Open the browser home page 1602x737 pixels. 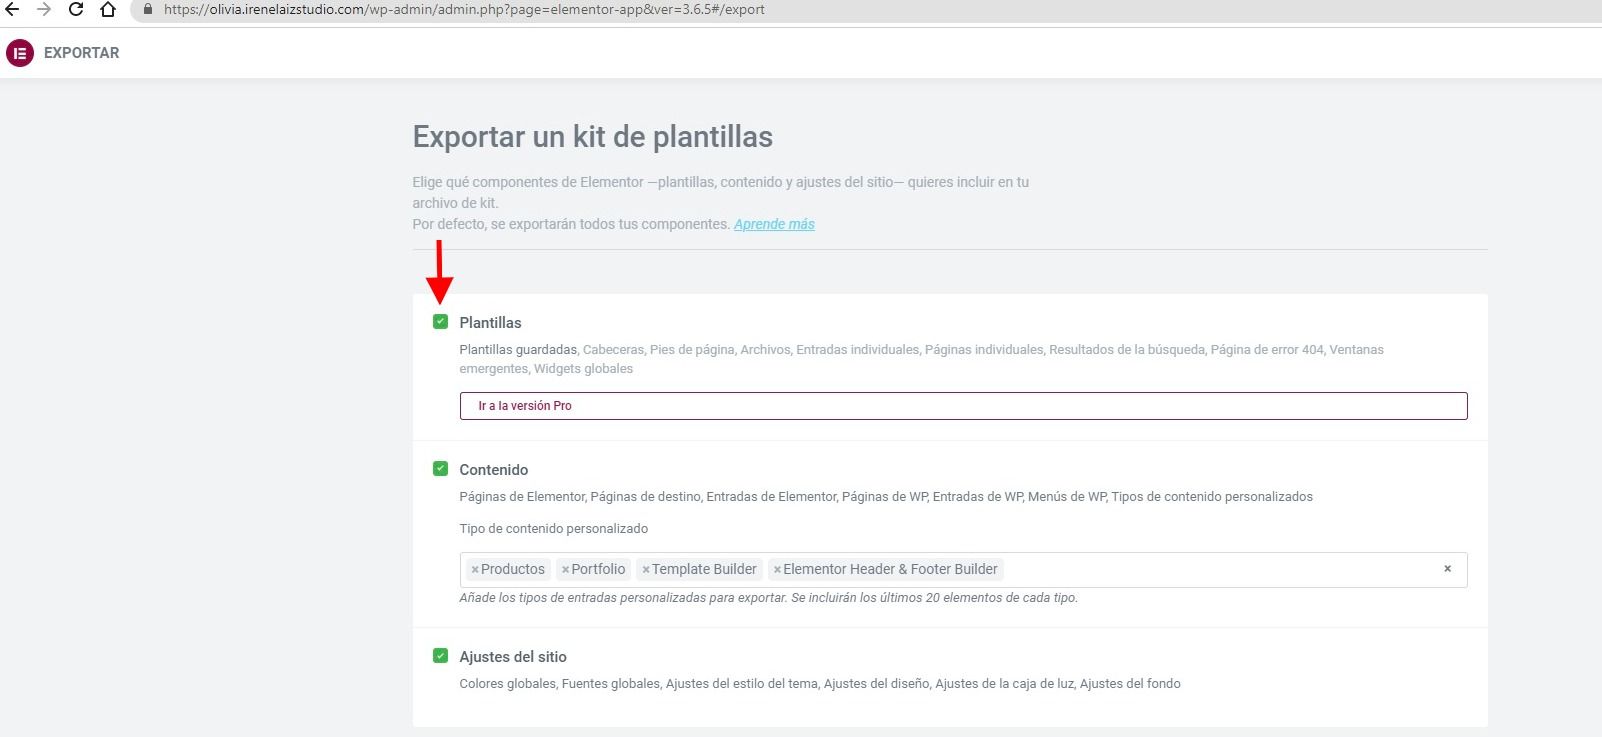point(108,10)
